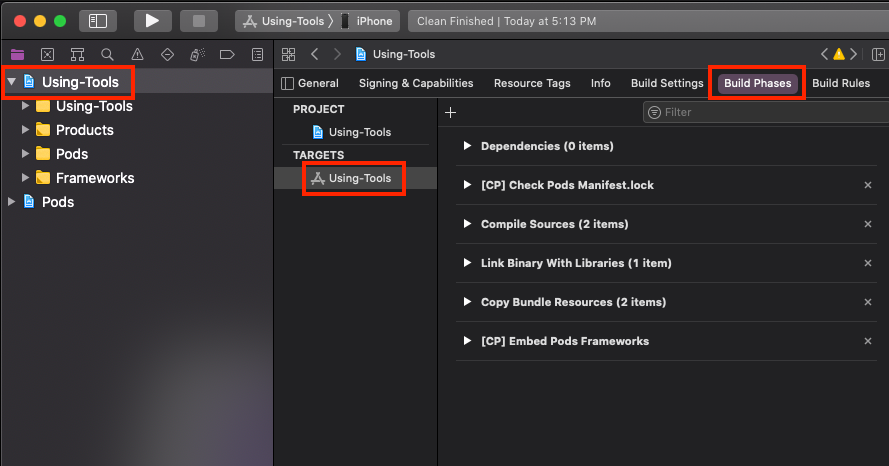The width and height of the screenshot is (889, 466).
Task: Go back with the left chevron
Action: (315, 54)
